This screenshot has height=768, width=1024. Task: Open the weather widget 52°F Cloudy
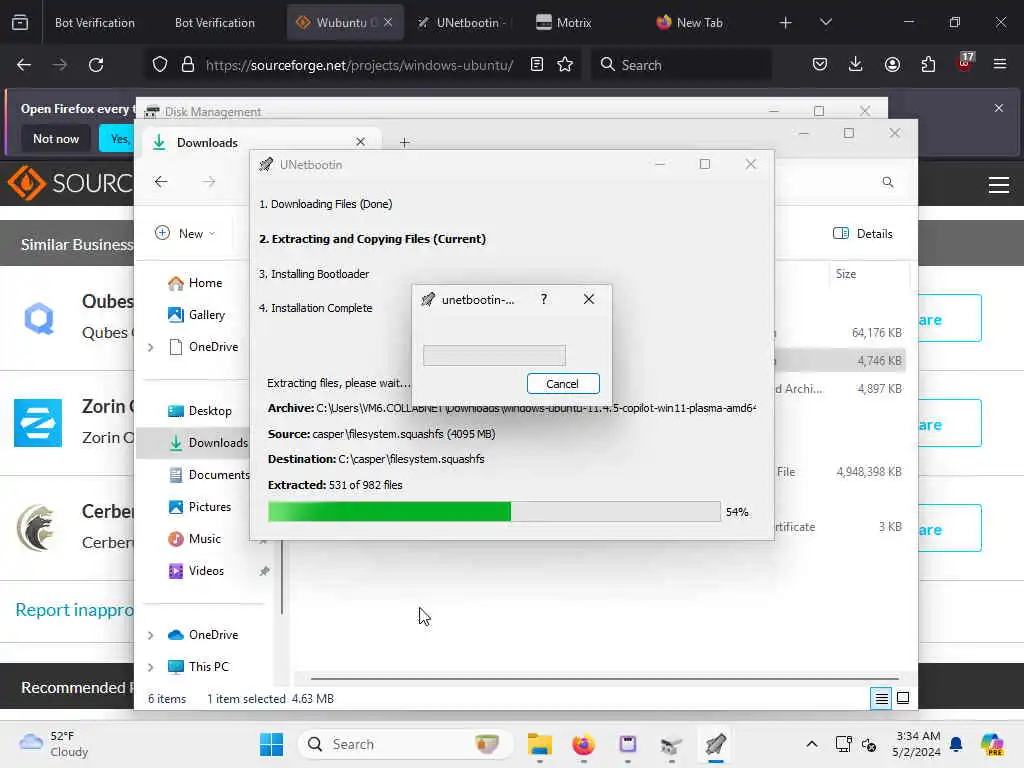(x=54, y=744)
